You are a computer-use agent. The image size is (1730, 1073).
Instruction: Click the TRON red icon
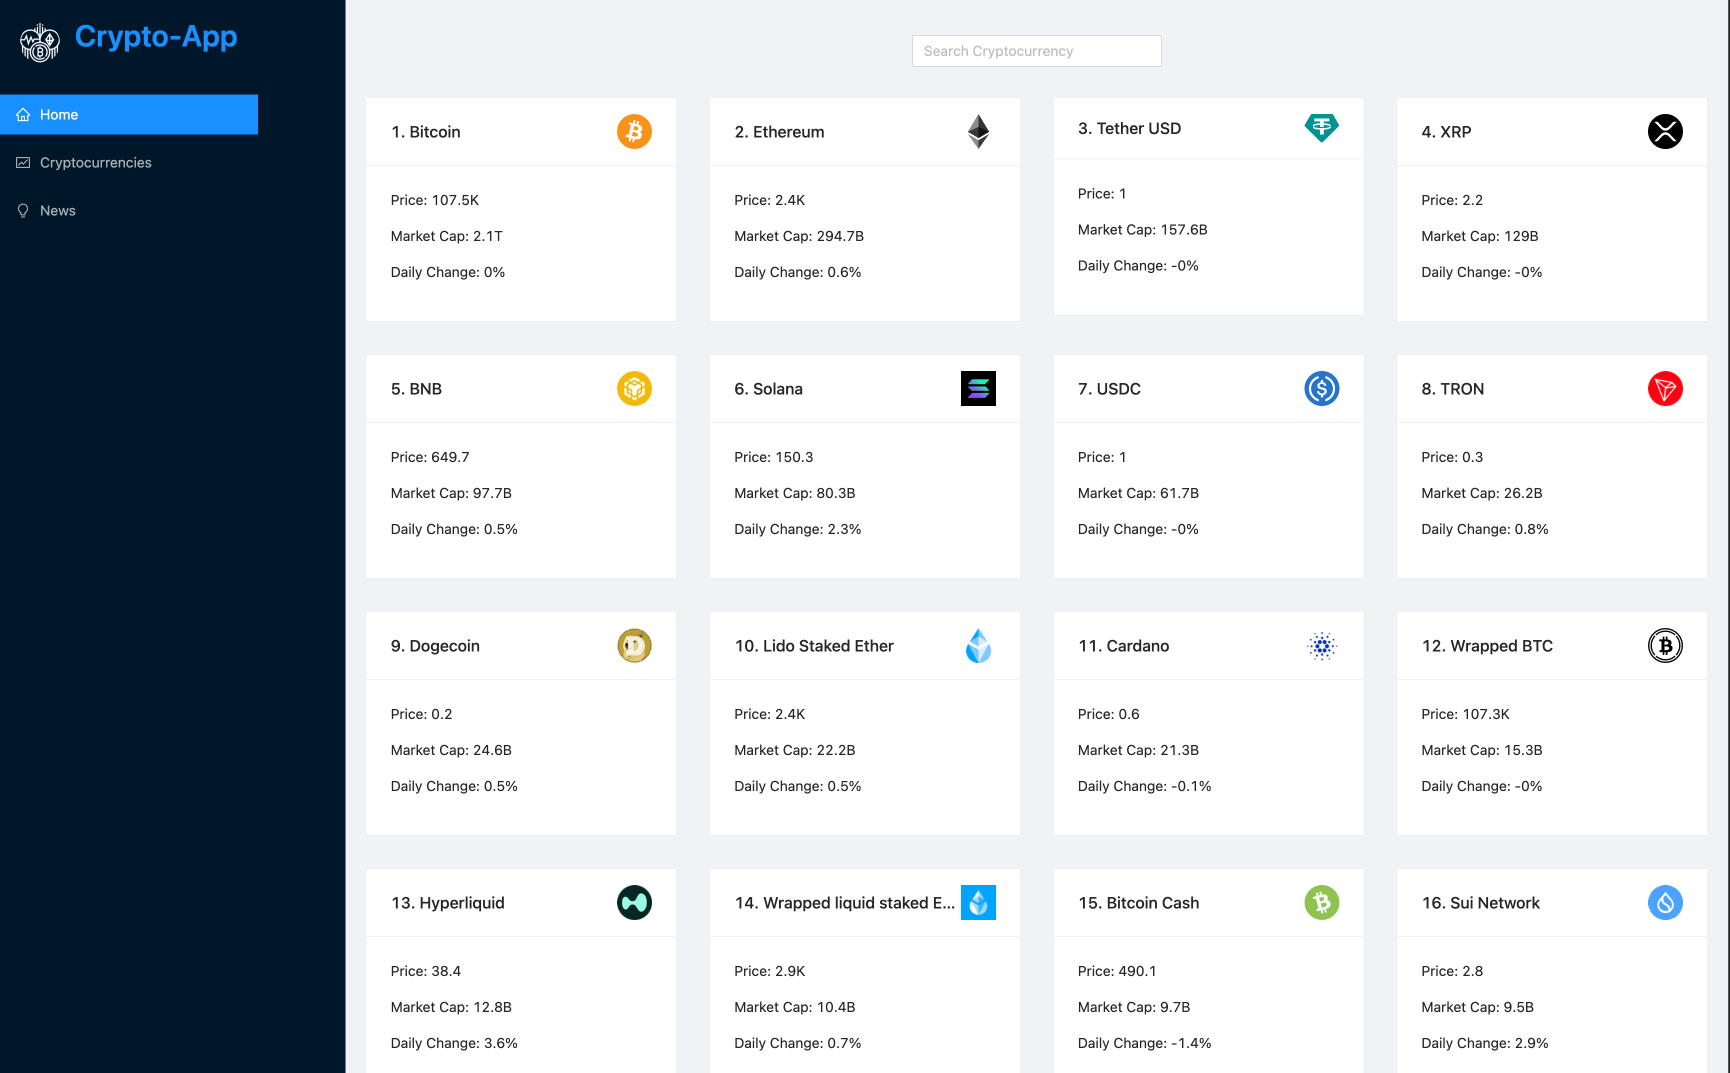[x=1665, y=389]
